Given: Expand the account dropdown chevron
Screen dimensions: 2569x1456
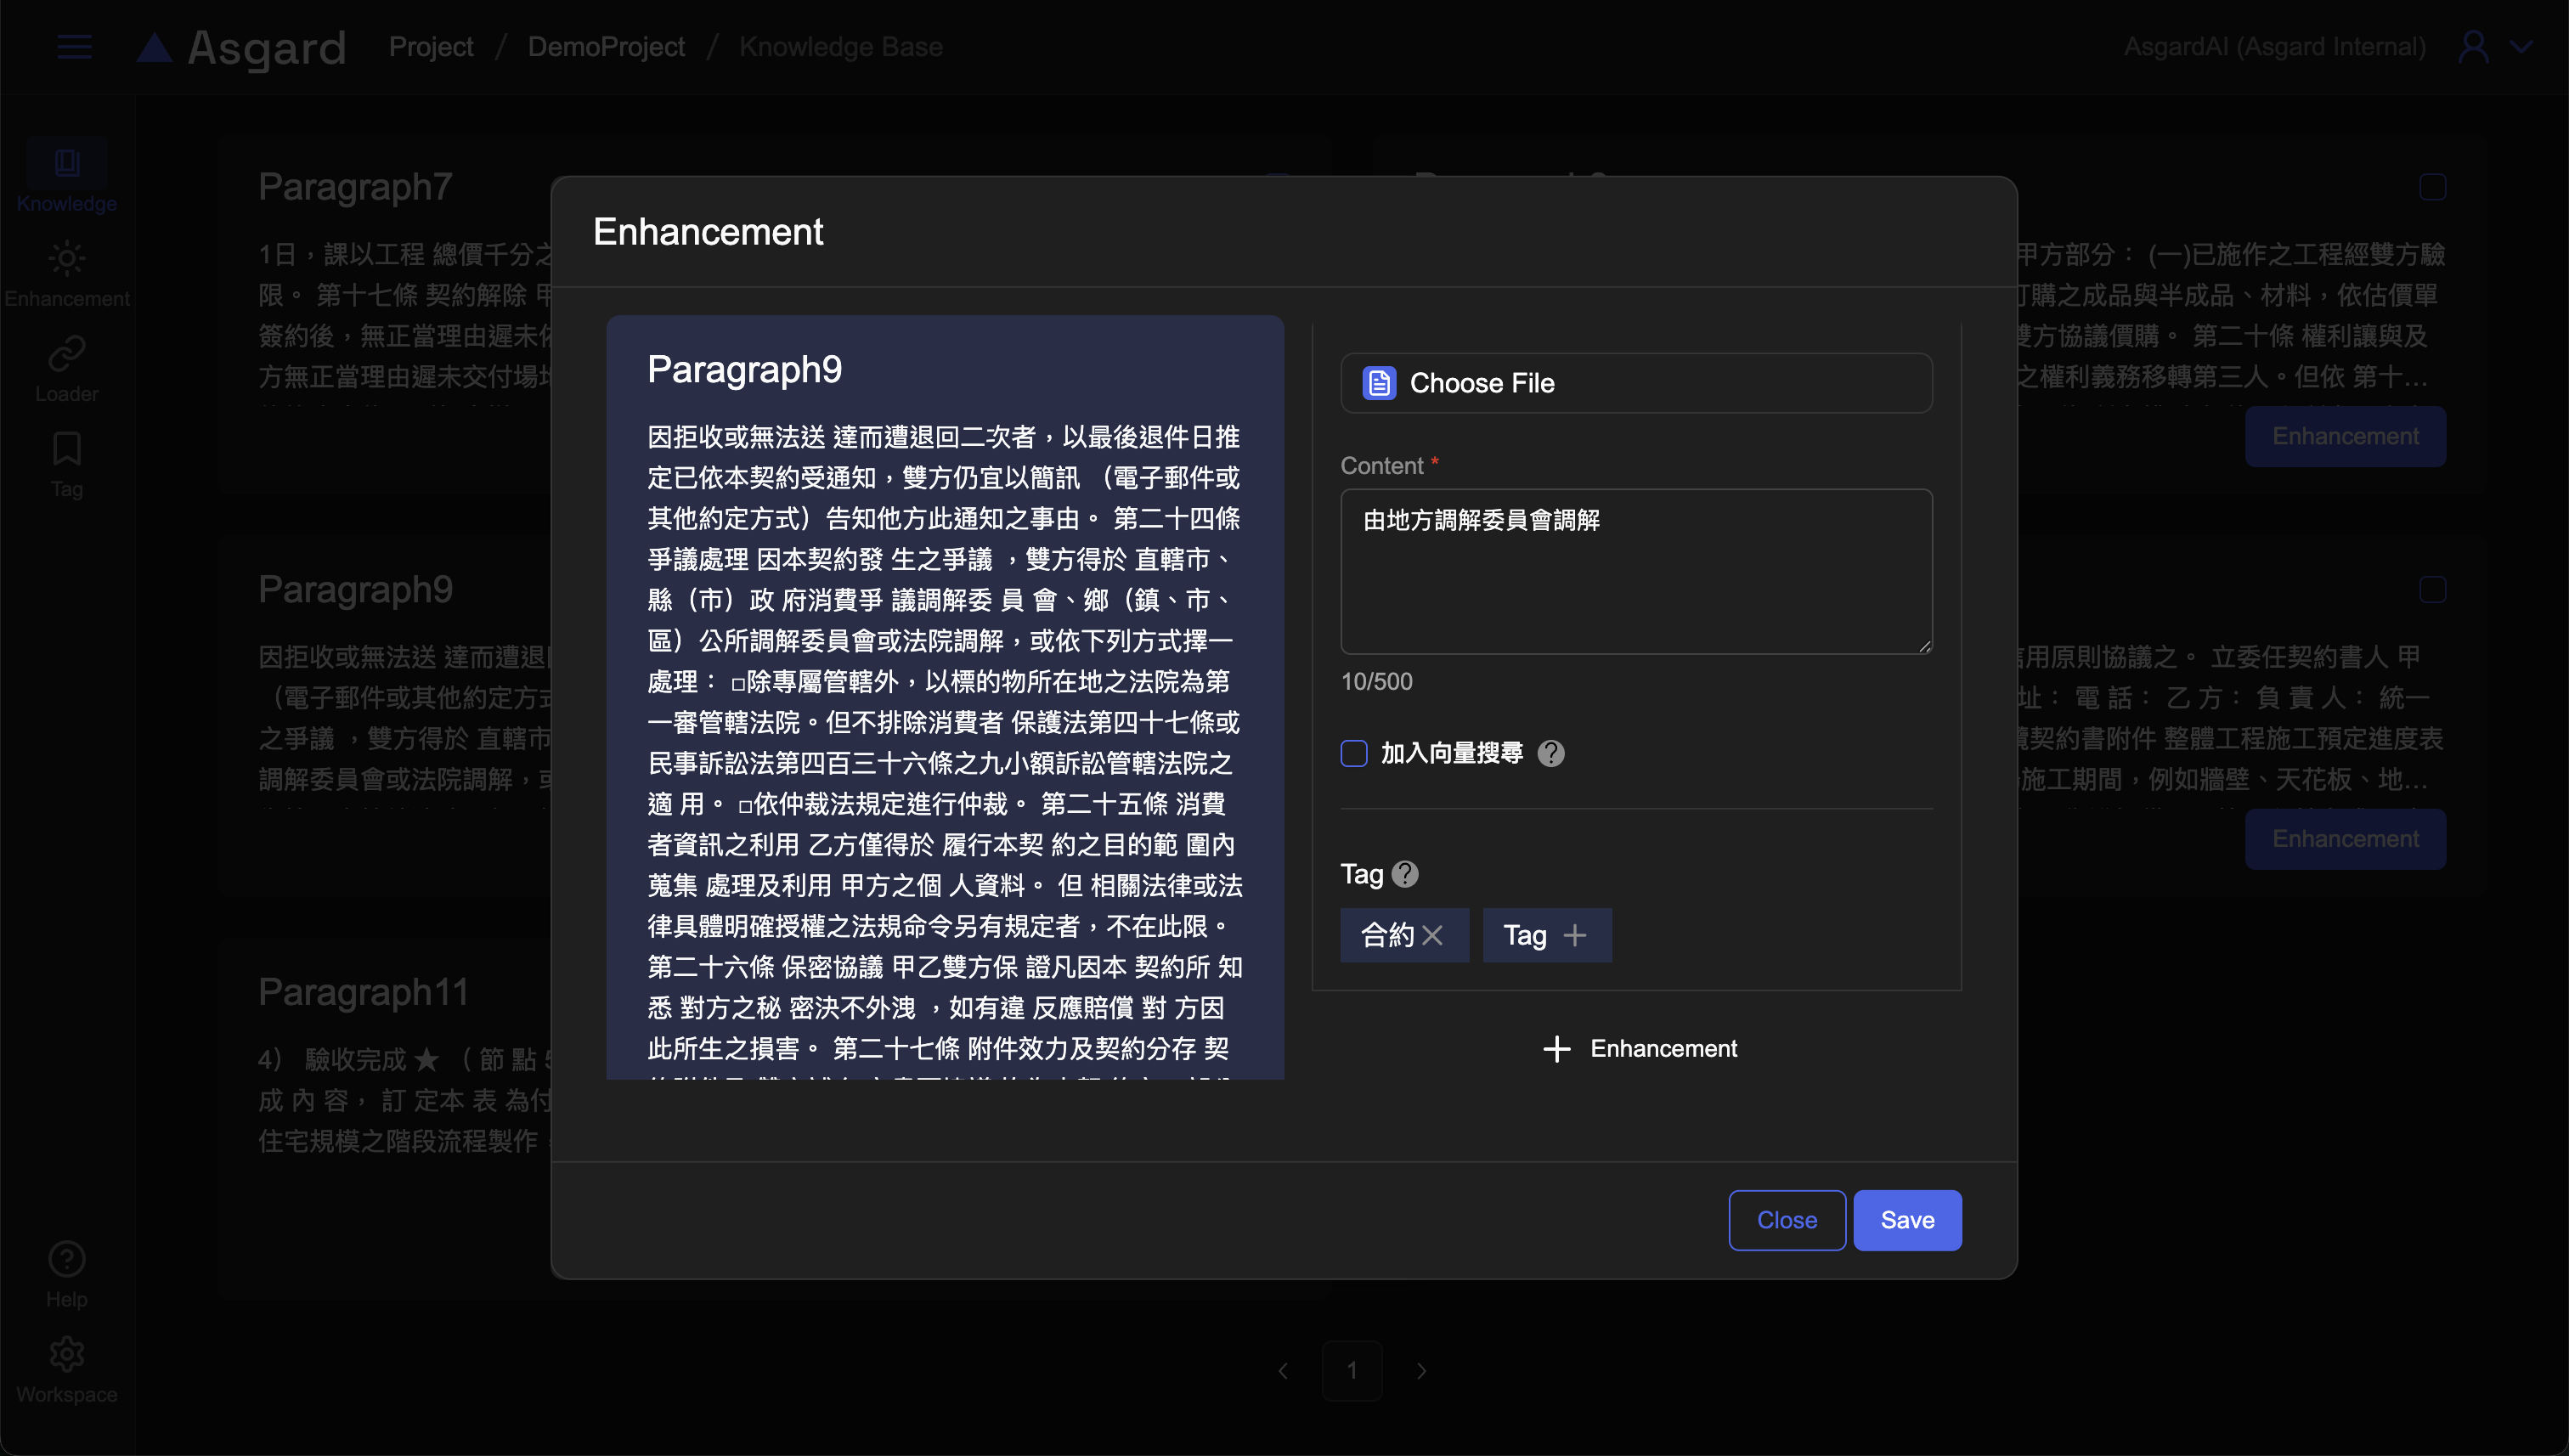Looking at the screenshot, I should [2521, 47].
